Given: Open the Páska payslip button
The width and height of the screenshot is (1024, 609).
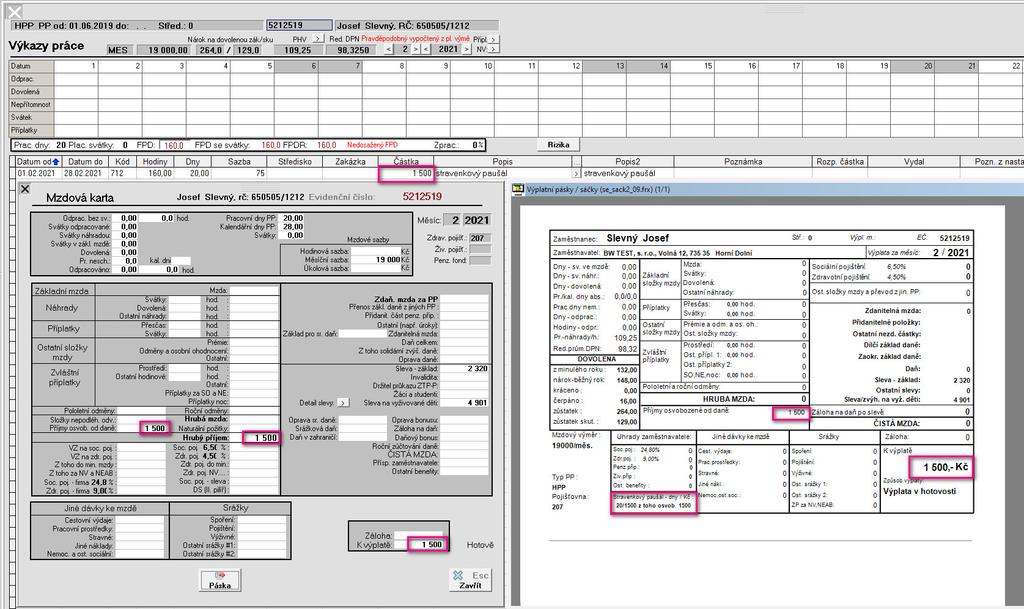Looking at the screenshot, I should 220,580.
